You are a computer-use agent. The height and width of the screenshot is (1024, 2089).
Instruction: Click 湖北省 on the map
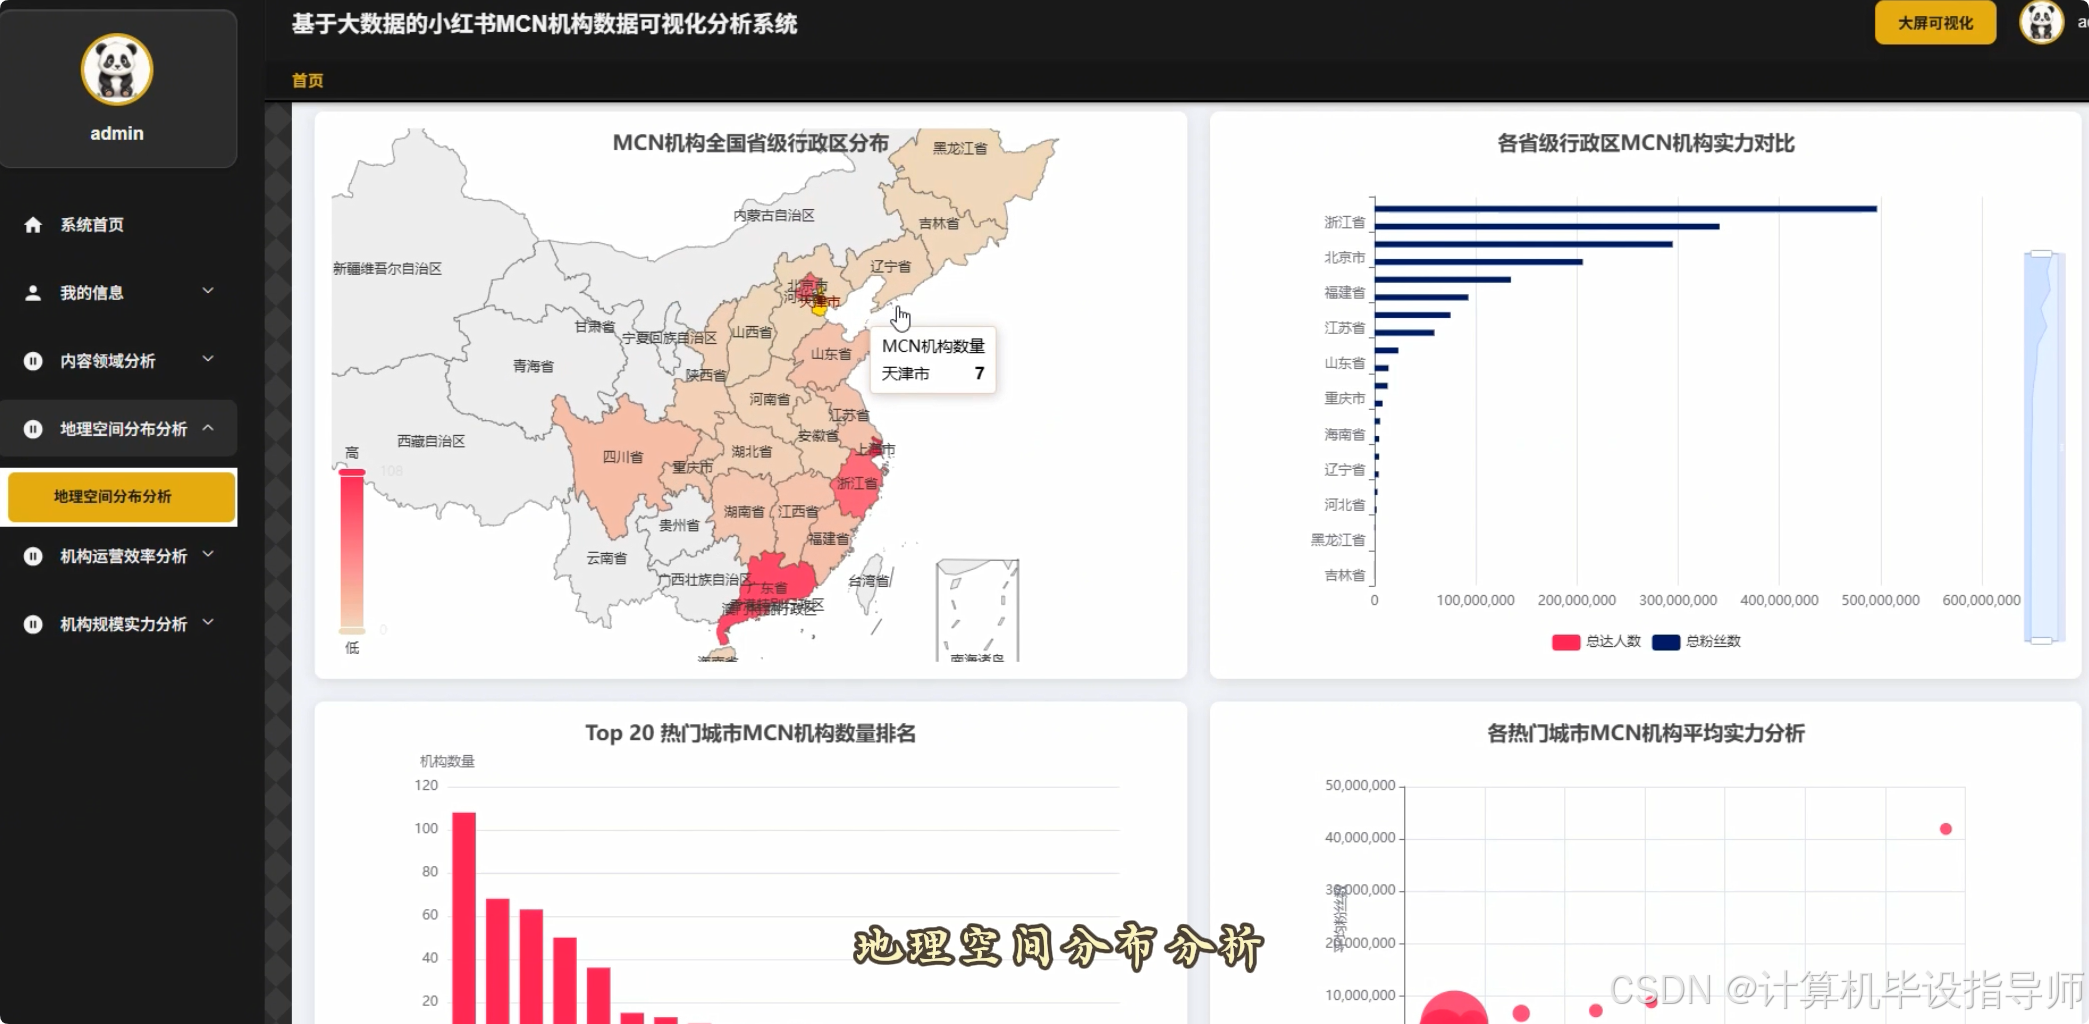click(x=751, y=453)
